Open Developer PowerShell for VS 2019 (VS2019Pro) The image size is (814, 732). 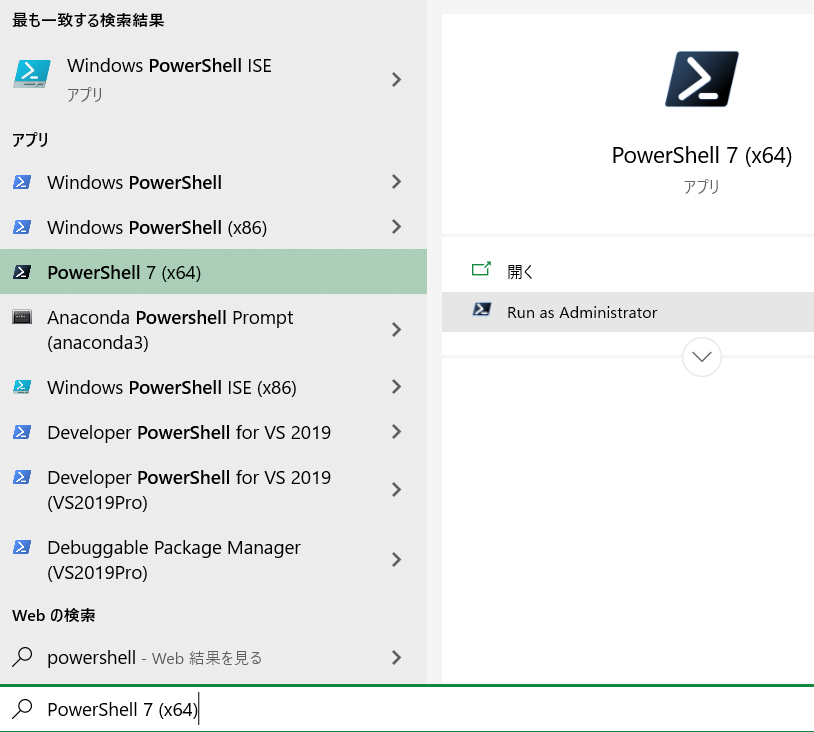pyautogui.click(x=189, y=490)
